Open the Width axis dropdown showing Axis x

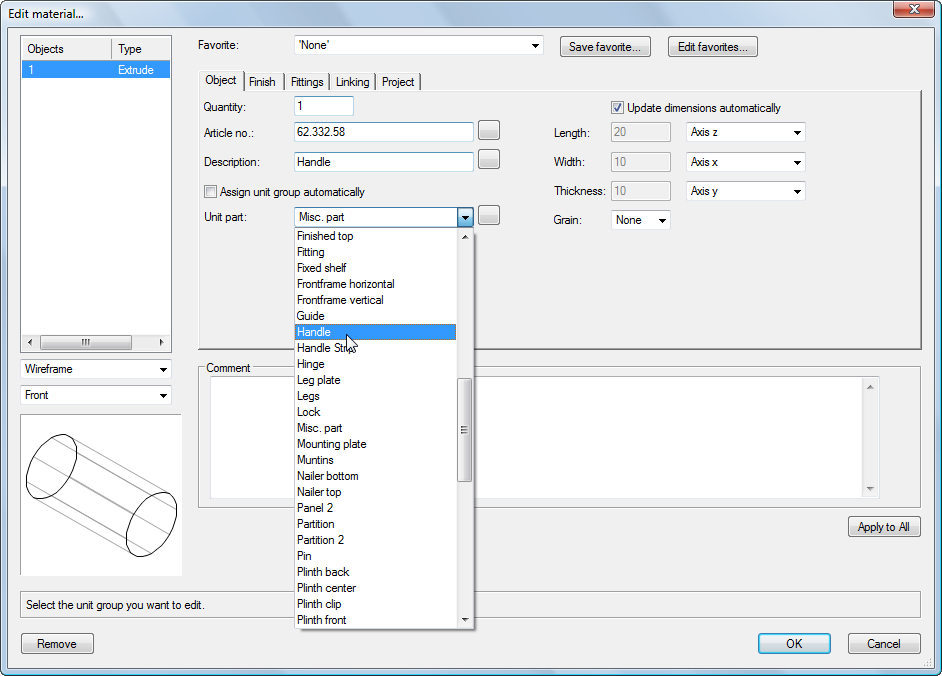(x=746, y=162)
